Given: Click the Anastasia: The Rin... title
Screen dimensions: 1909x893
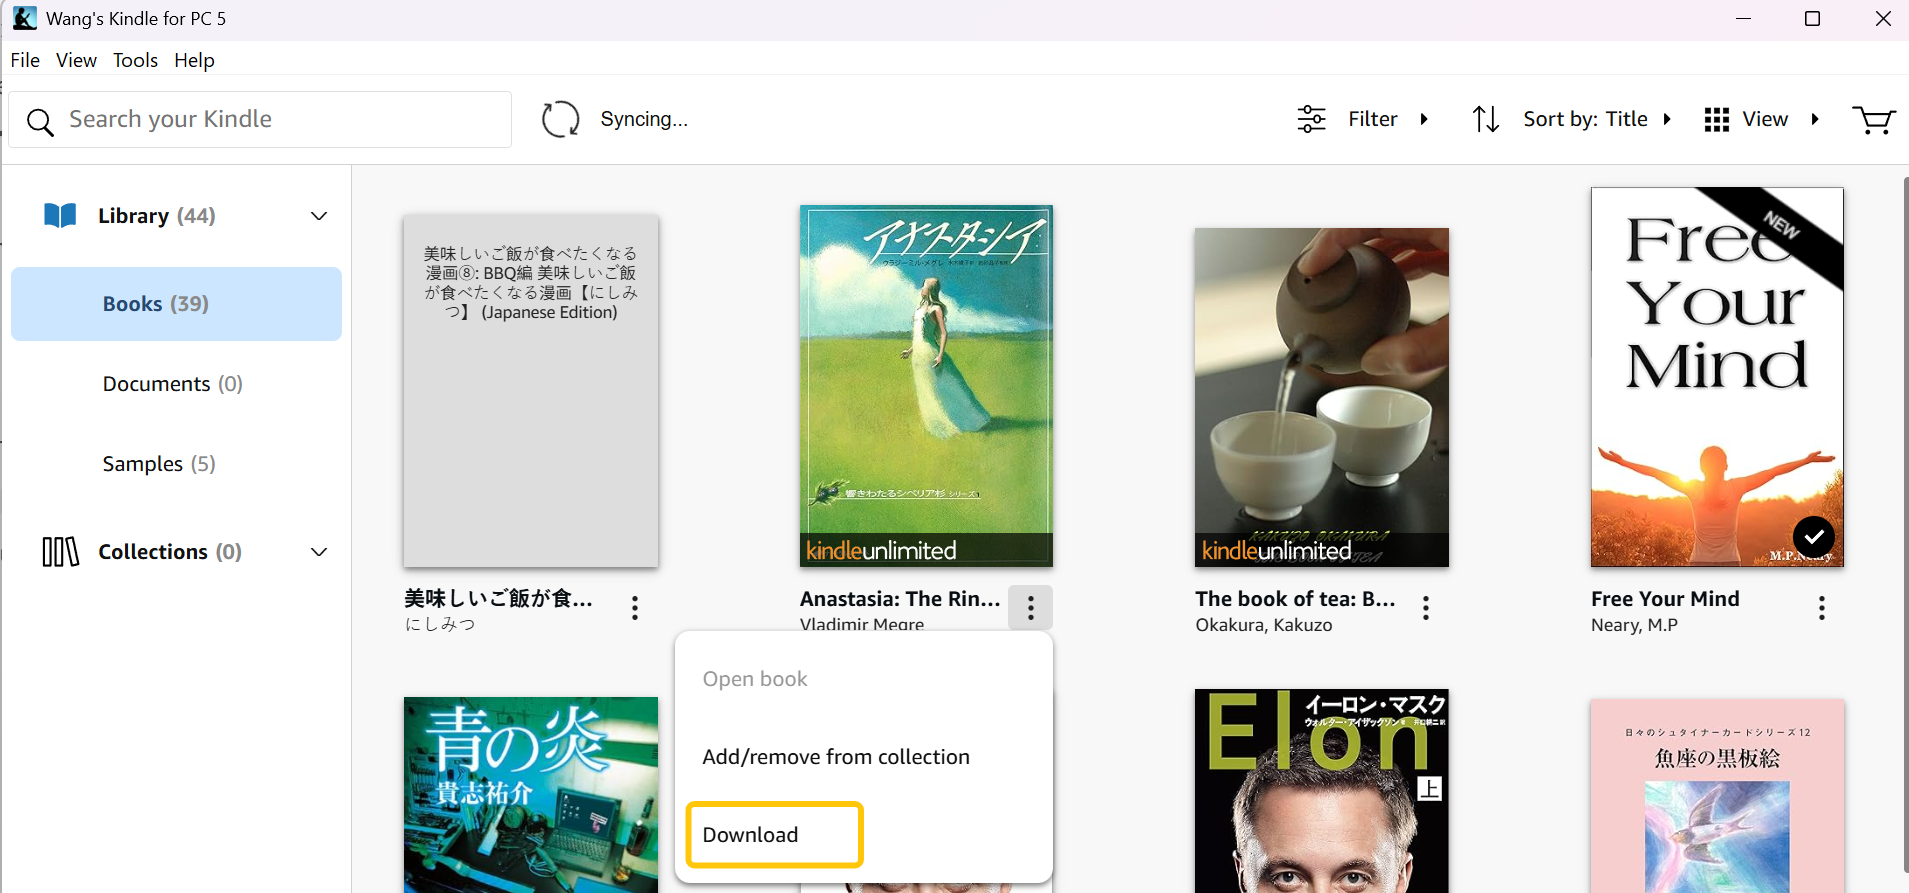Looking at the screenshot, I should [900, 599].
